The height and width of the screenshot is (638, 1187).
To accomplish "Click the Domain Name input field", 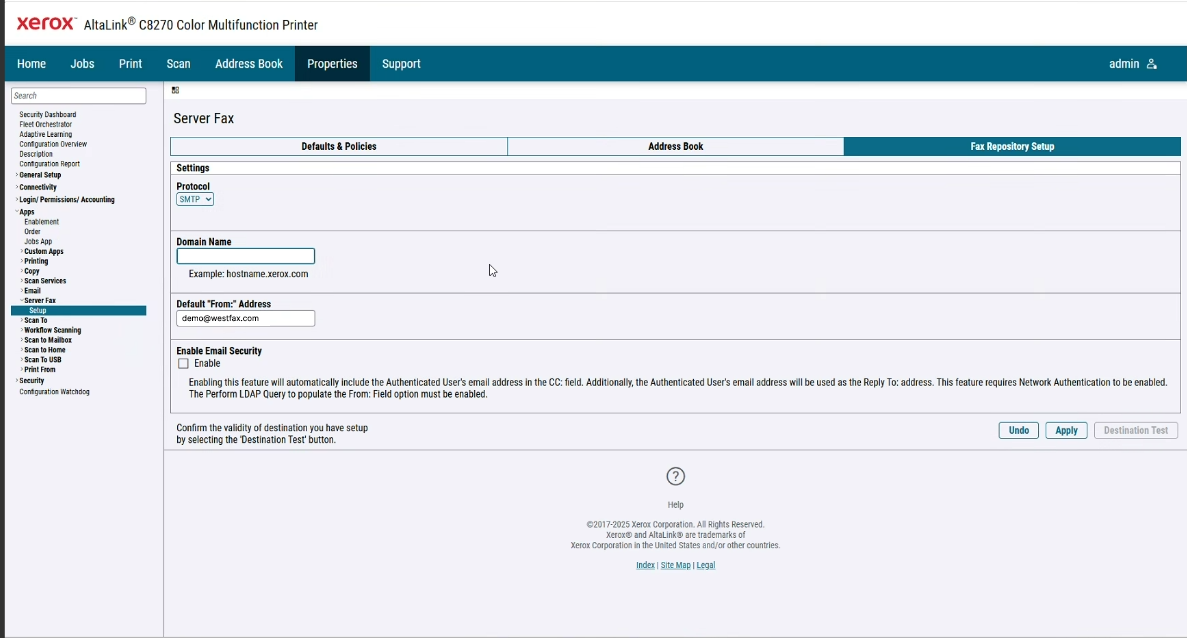I will (x=245, y=256).
